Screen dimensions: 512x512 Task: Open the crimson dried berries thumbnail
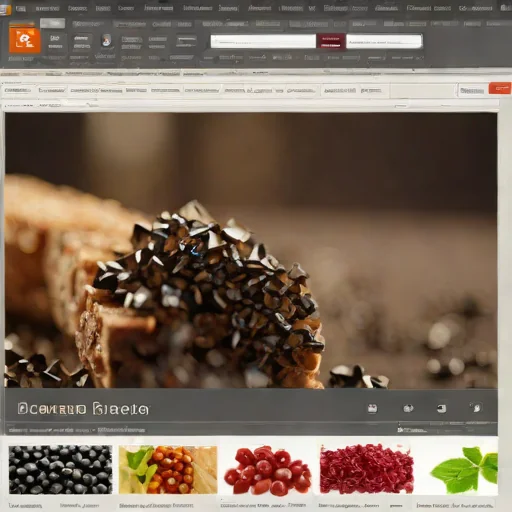(366, 469)
